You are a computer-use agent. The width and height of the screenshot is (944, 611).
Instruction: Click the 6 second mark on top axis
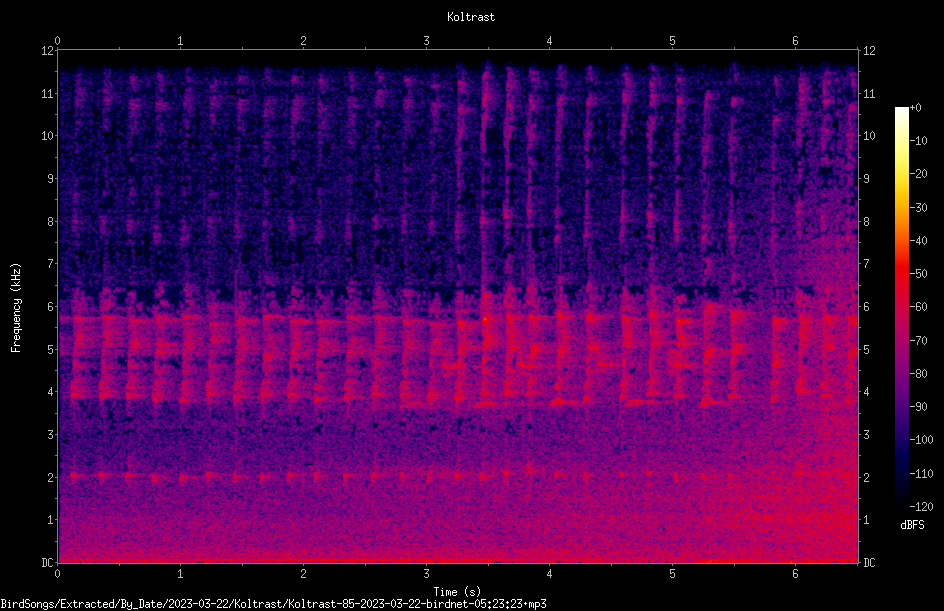coord(795,41)
